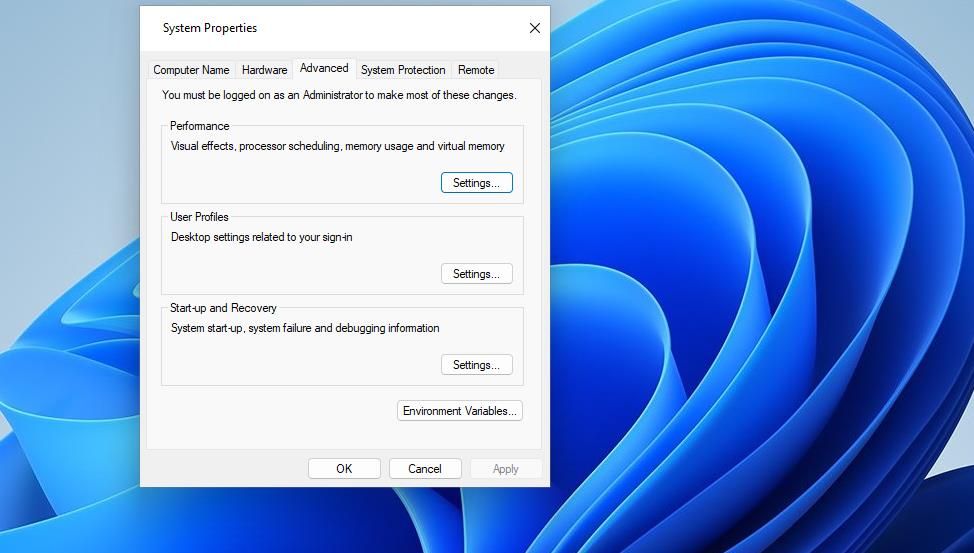
Task: Click the Administrator logon notice text
Action: (x=339, y=96)
